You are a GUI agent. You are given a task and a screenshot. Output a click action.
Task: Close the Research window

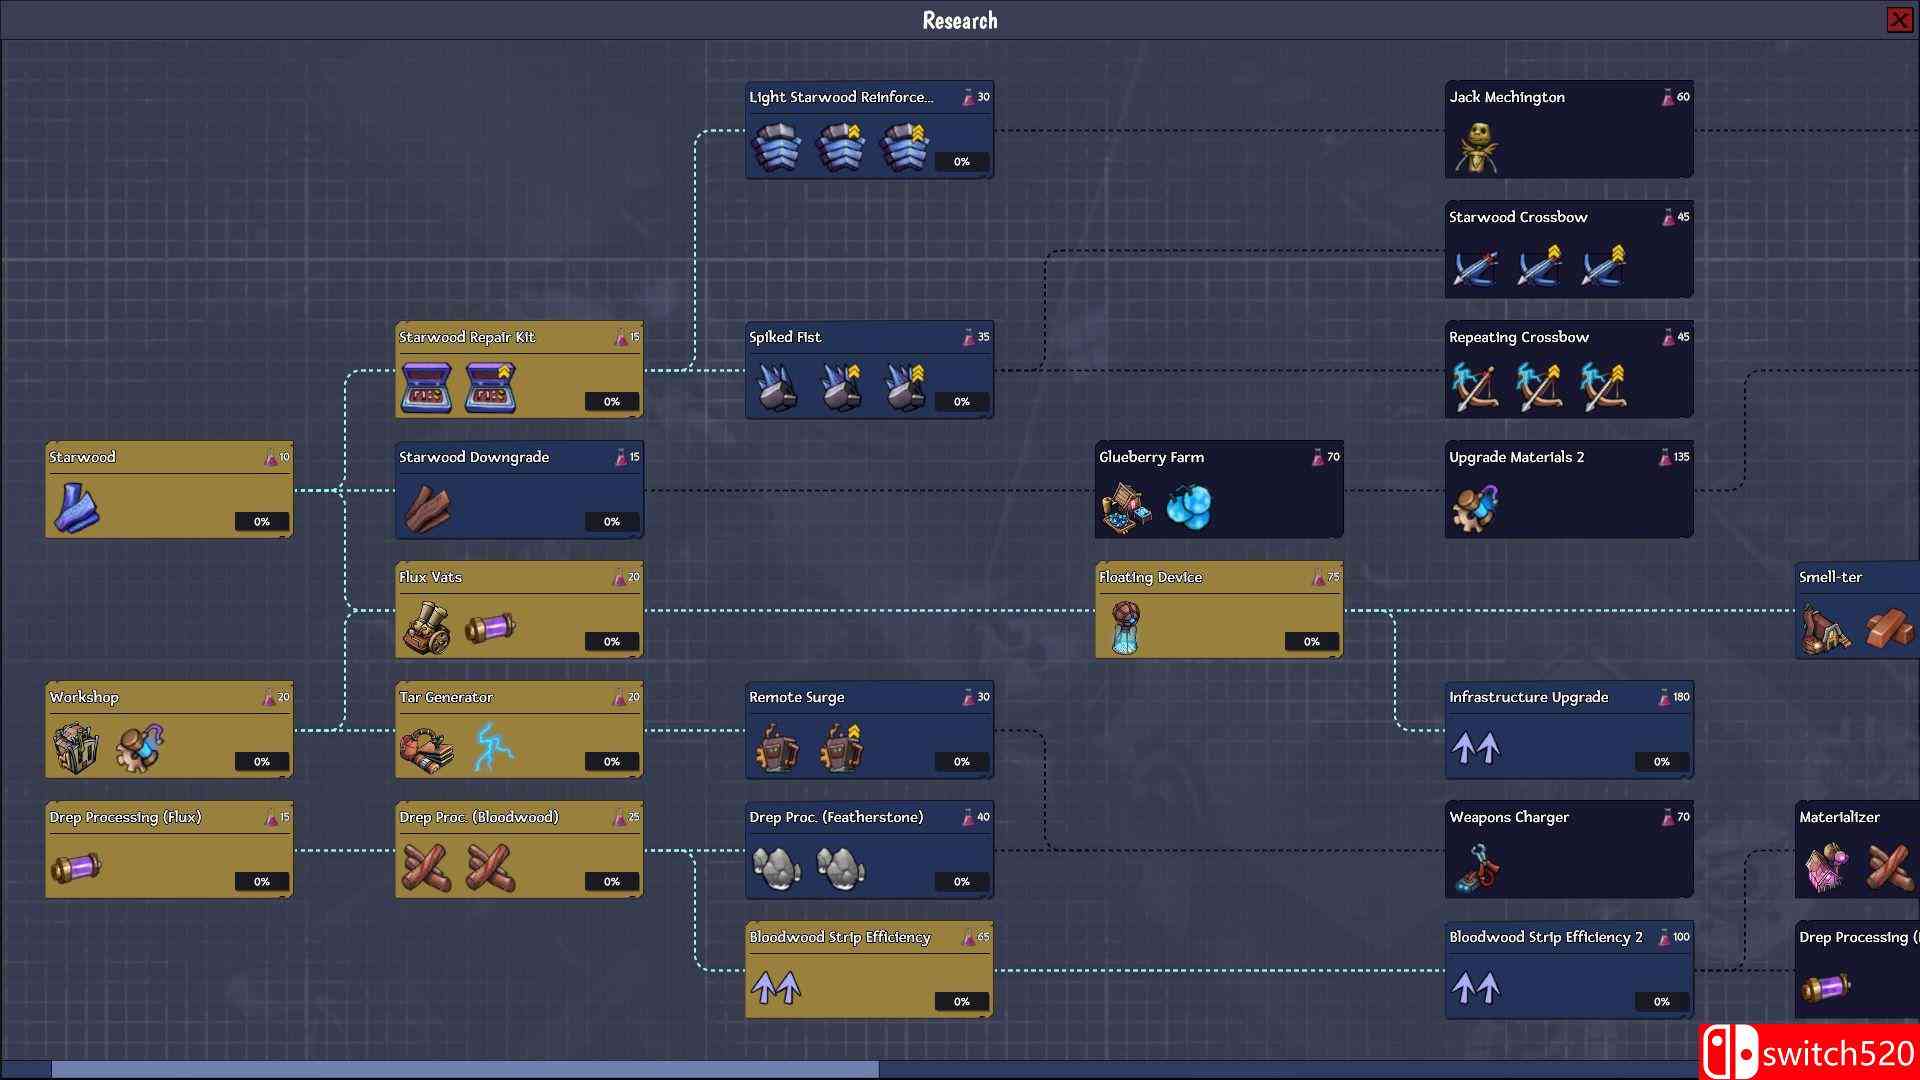point(1899,20)
